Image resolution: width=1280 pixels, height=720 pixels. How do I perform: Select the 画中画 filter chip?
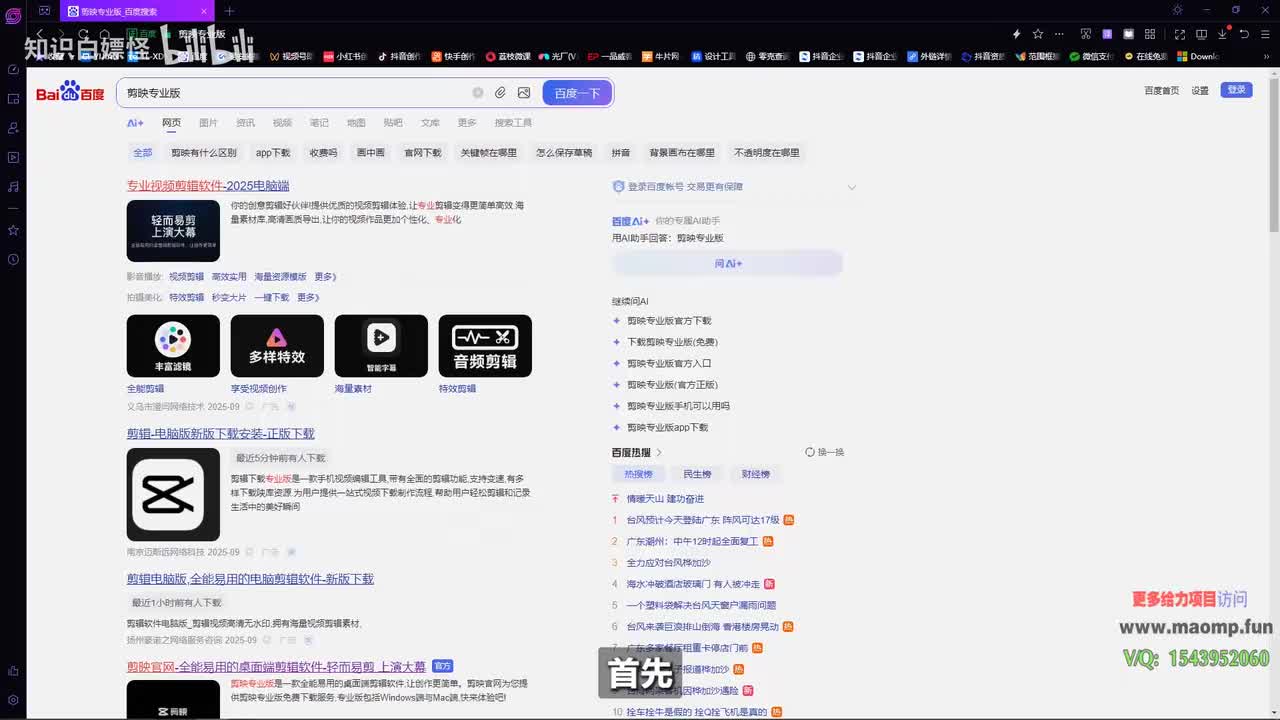[370, 153]
